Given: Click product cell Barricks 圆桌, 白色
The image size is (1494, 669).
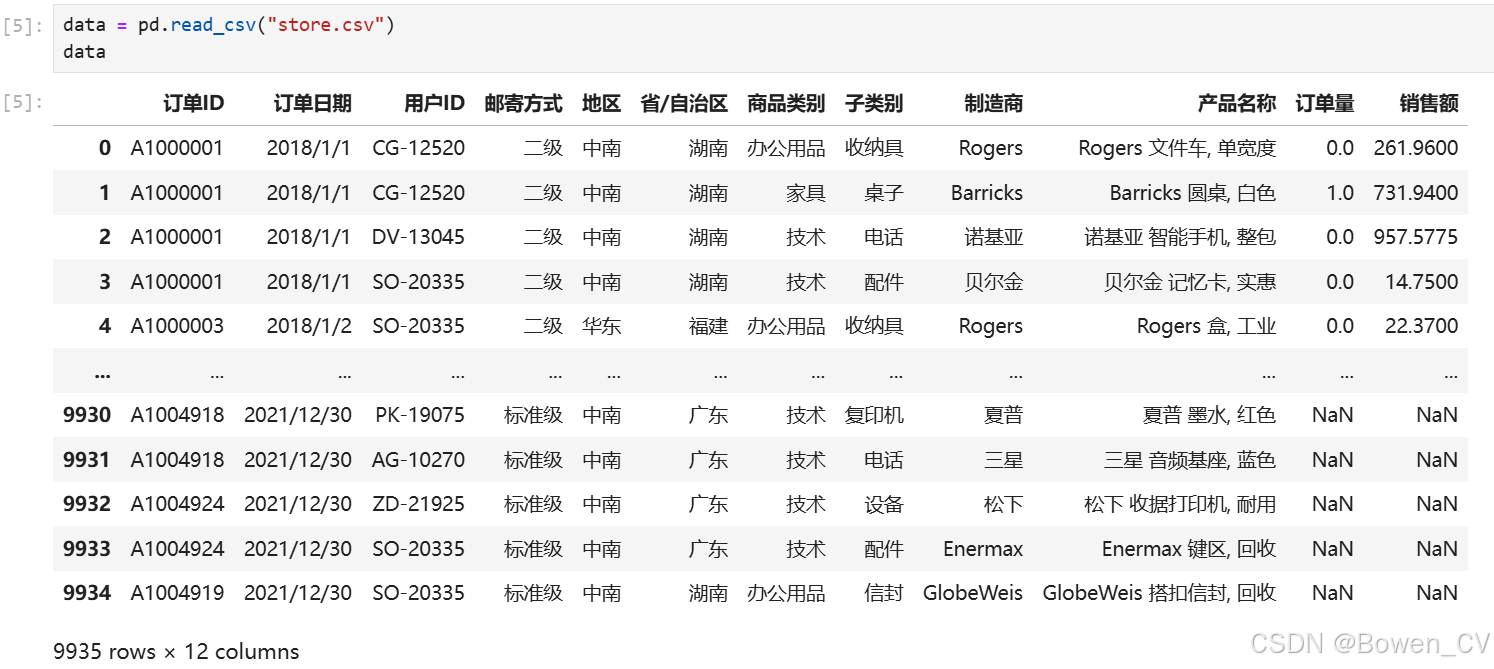Looking at the screenshot, I should 1193,193.
